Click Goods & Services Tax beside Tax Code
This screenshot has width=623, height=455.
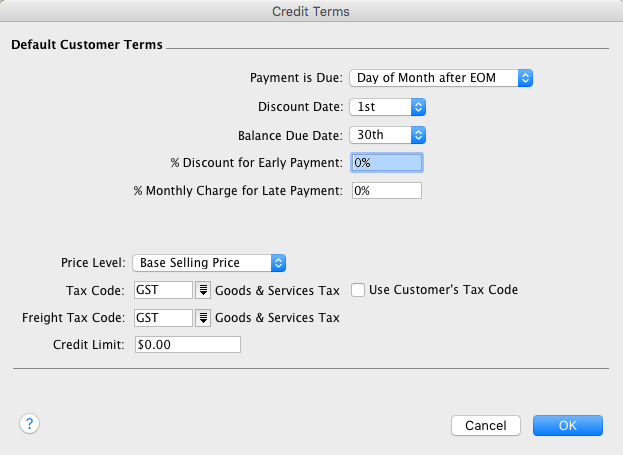[x=277, y=290]
